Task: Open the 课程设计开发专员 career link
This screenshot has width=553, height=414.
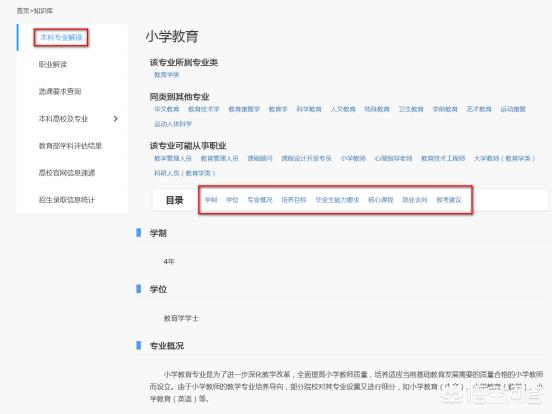Action: [306, 158]
